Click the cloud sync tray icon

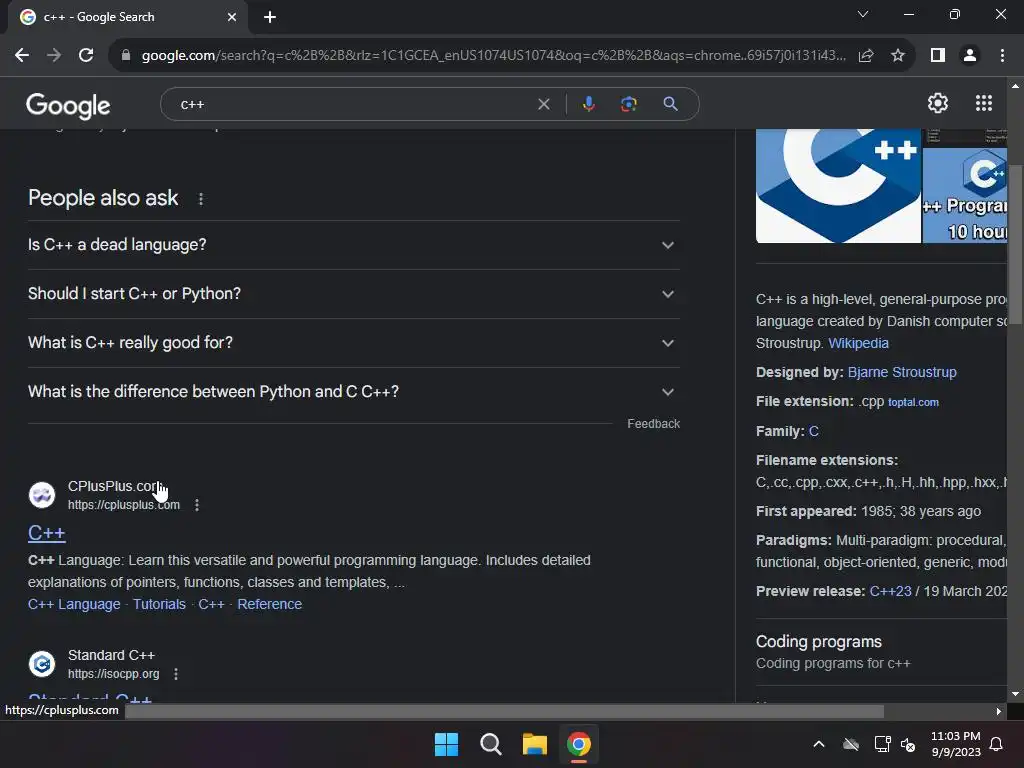(x=850, y=744)
